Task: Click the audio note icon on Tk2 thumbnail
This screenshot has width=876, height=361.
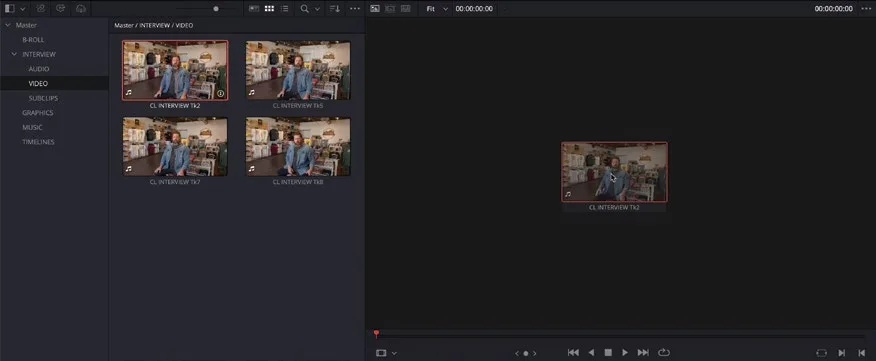Action: click(x=128, y=93)
